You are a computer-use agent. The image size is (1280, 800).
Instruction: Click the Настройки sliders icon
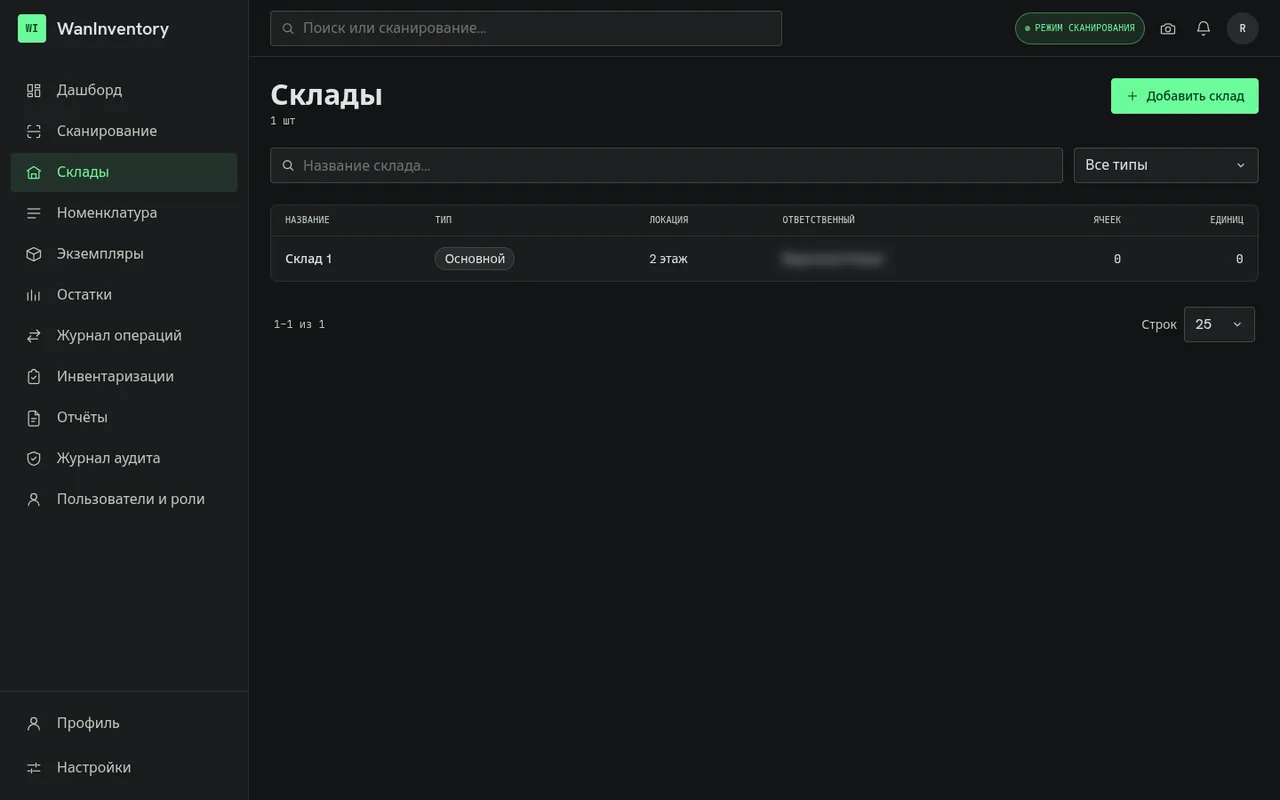coord(34,768)
